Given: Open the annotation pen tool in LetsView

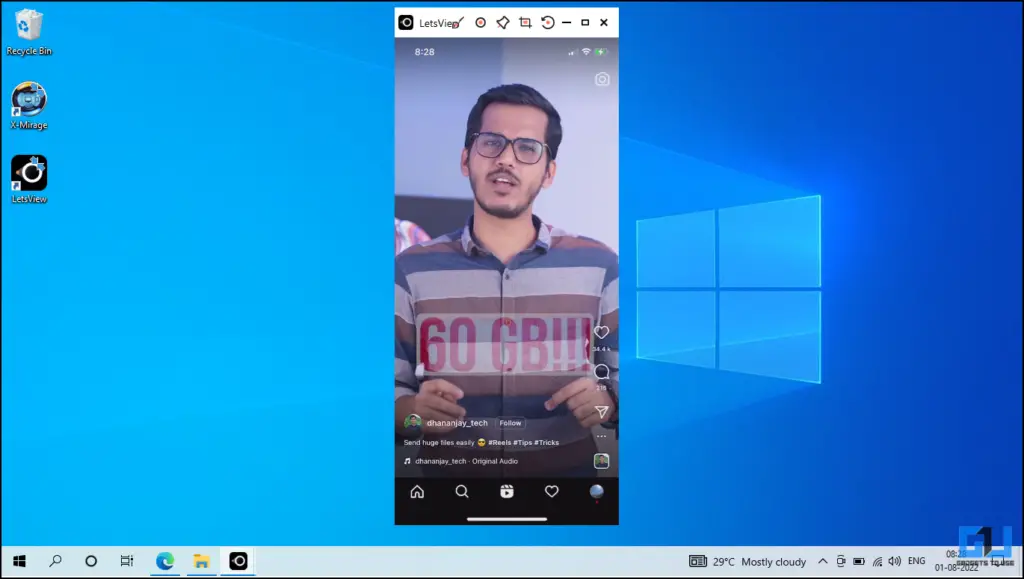Looking at the screenshot, I should tap(503, 22).
